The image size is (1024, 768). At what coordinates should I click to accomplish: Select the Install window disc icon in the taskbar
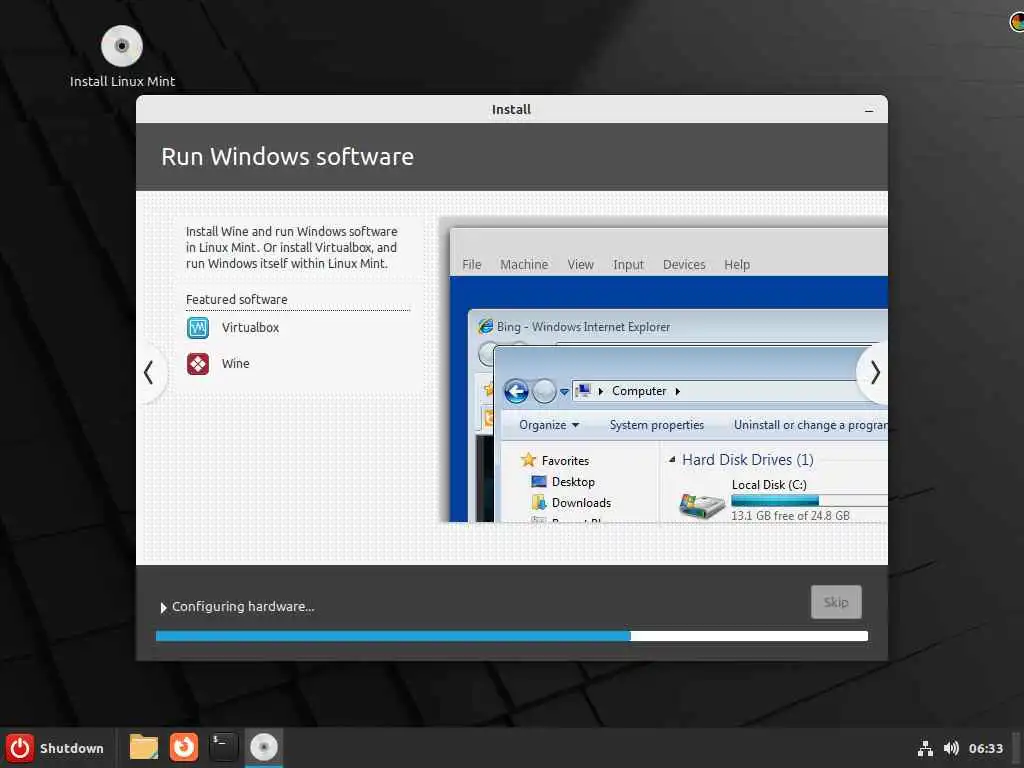(x=264, y=747)
